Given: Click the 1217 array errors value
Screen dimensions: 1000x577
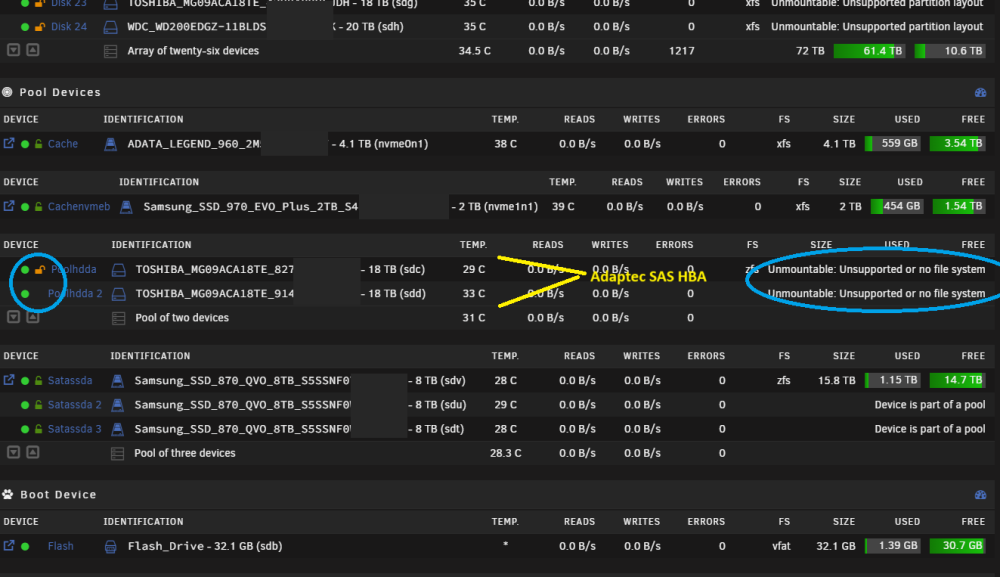Looking at the screenshot, I should (682, 51).
